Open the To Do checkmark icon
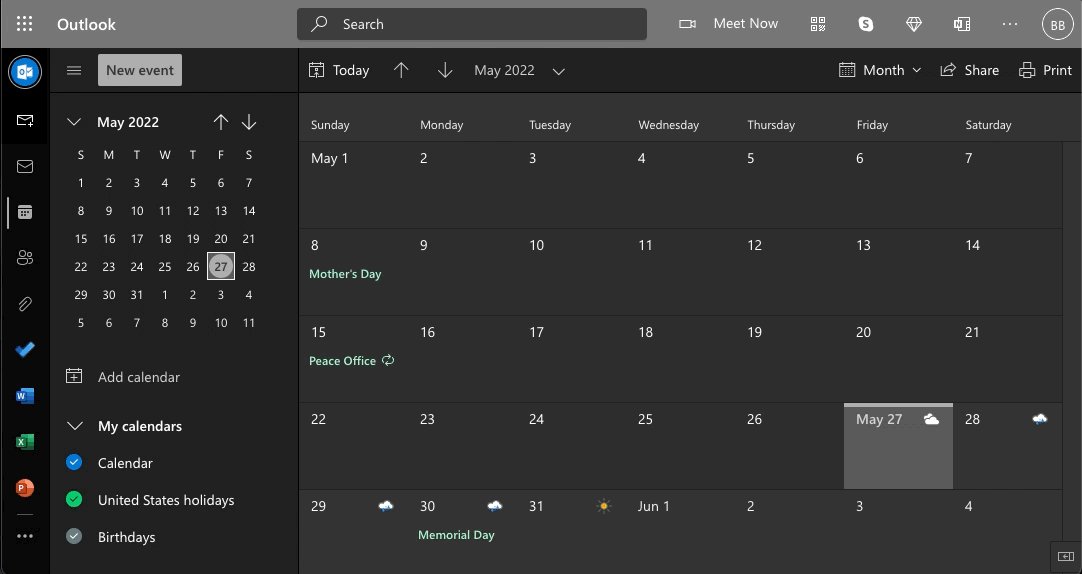This screenshot has width=1082, height=574. tap(25, 350)
